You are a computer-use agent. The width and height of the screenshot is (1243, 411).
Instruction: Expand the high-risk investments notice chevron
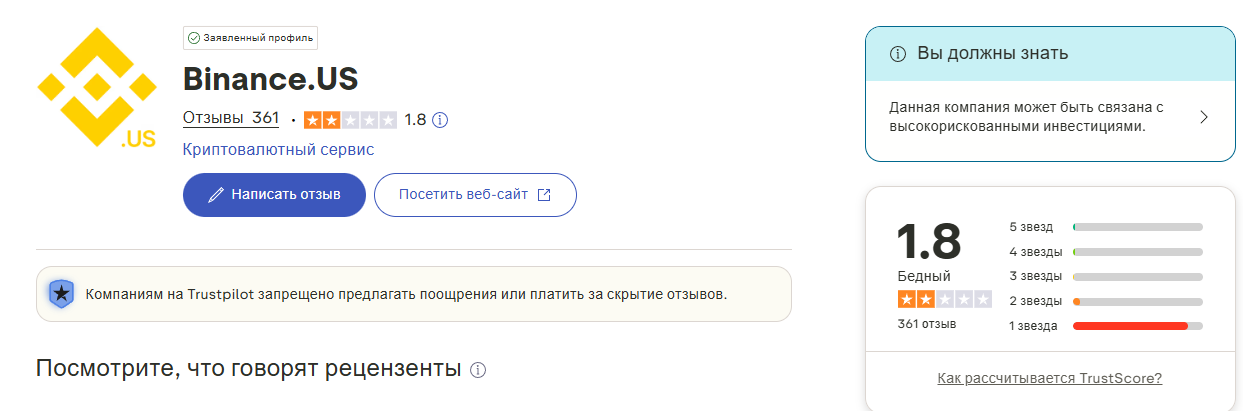[x=1203, y=117]
